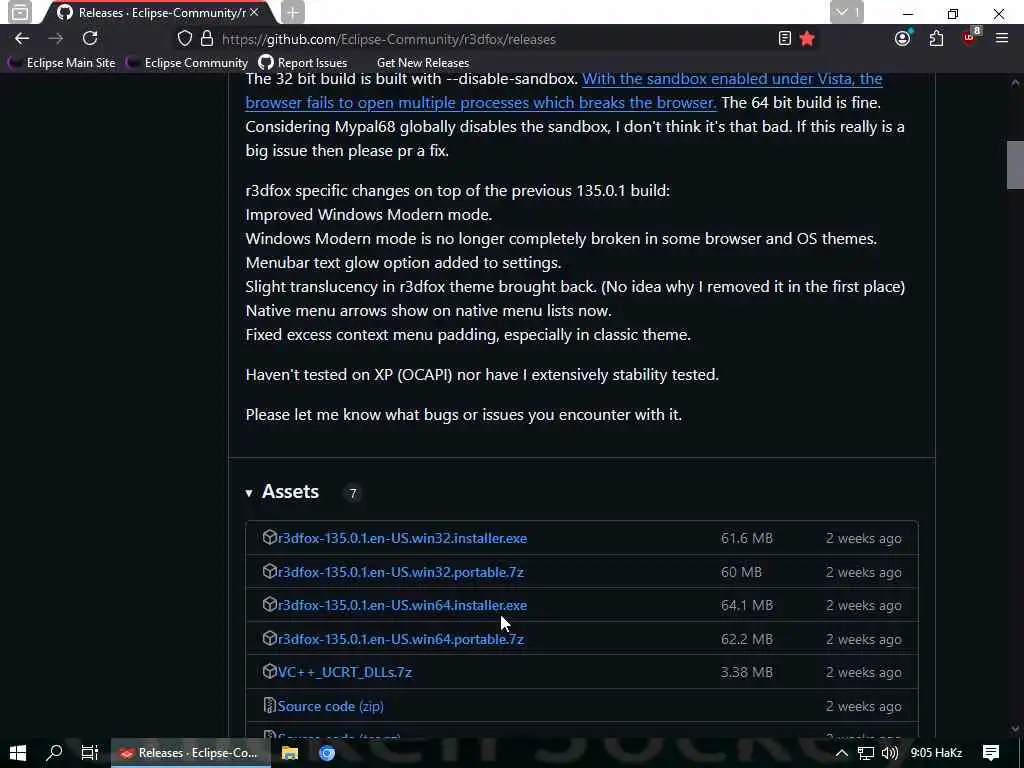Close the Releases tab

(x=254, y=12)
